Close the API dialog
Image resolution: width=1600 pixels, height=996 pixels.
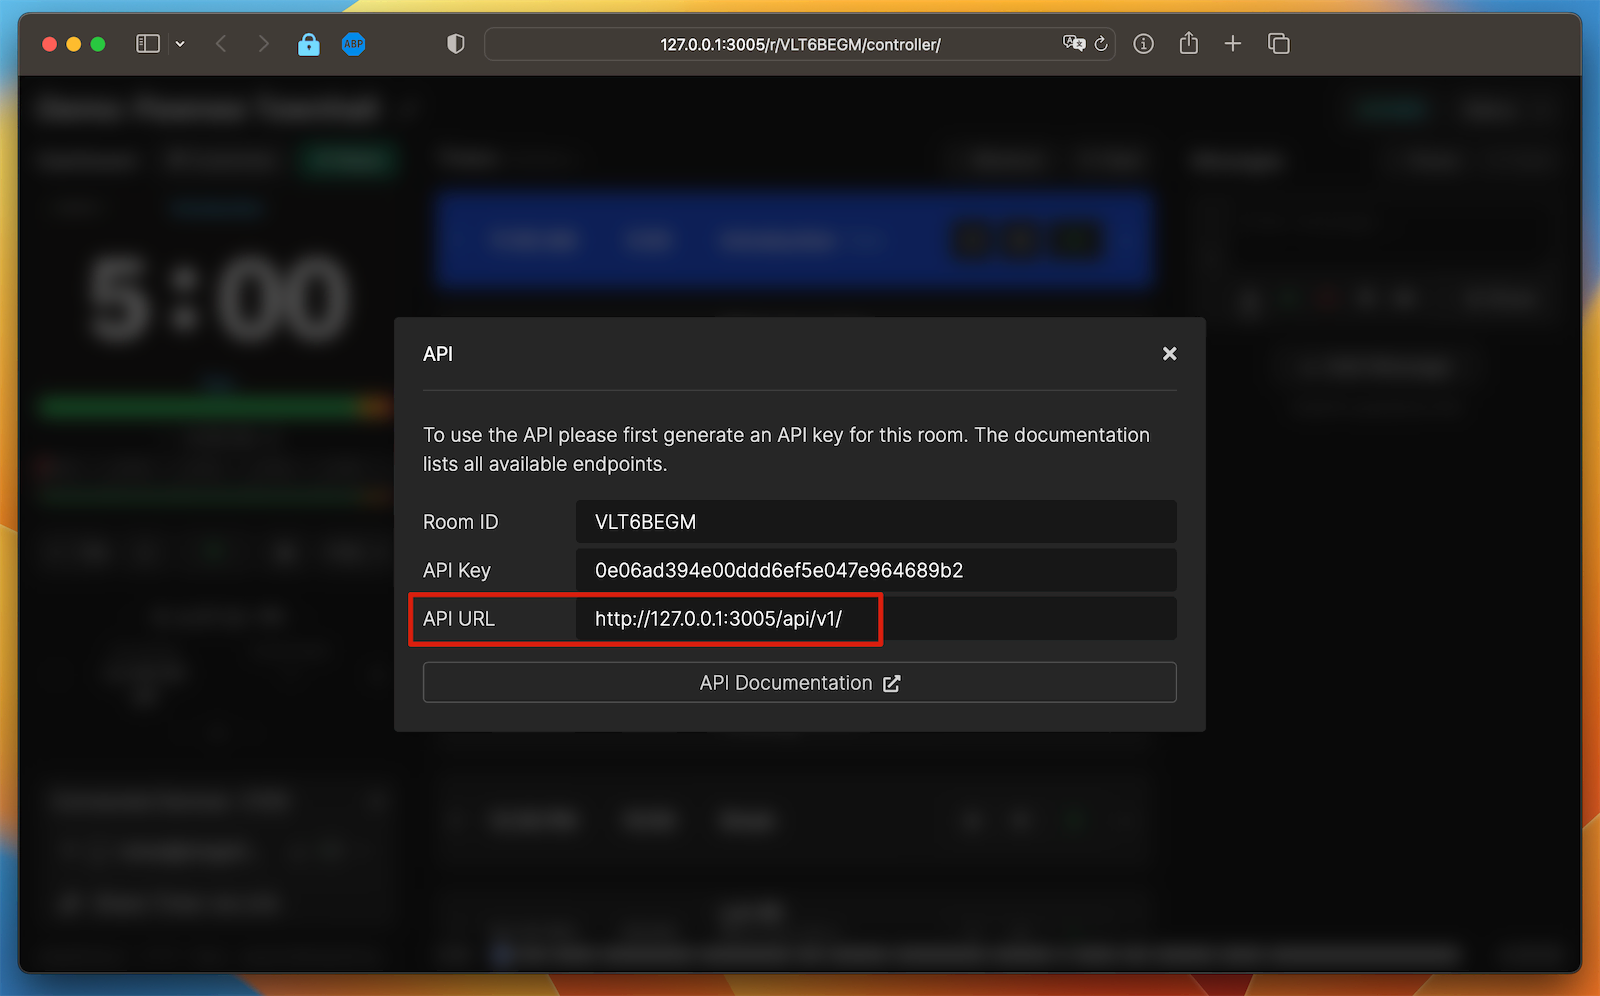[1169, 353]
